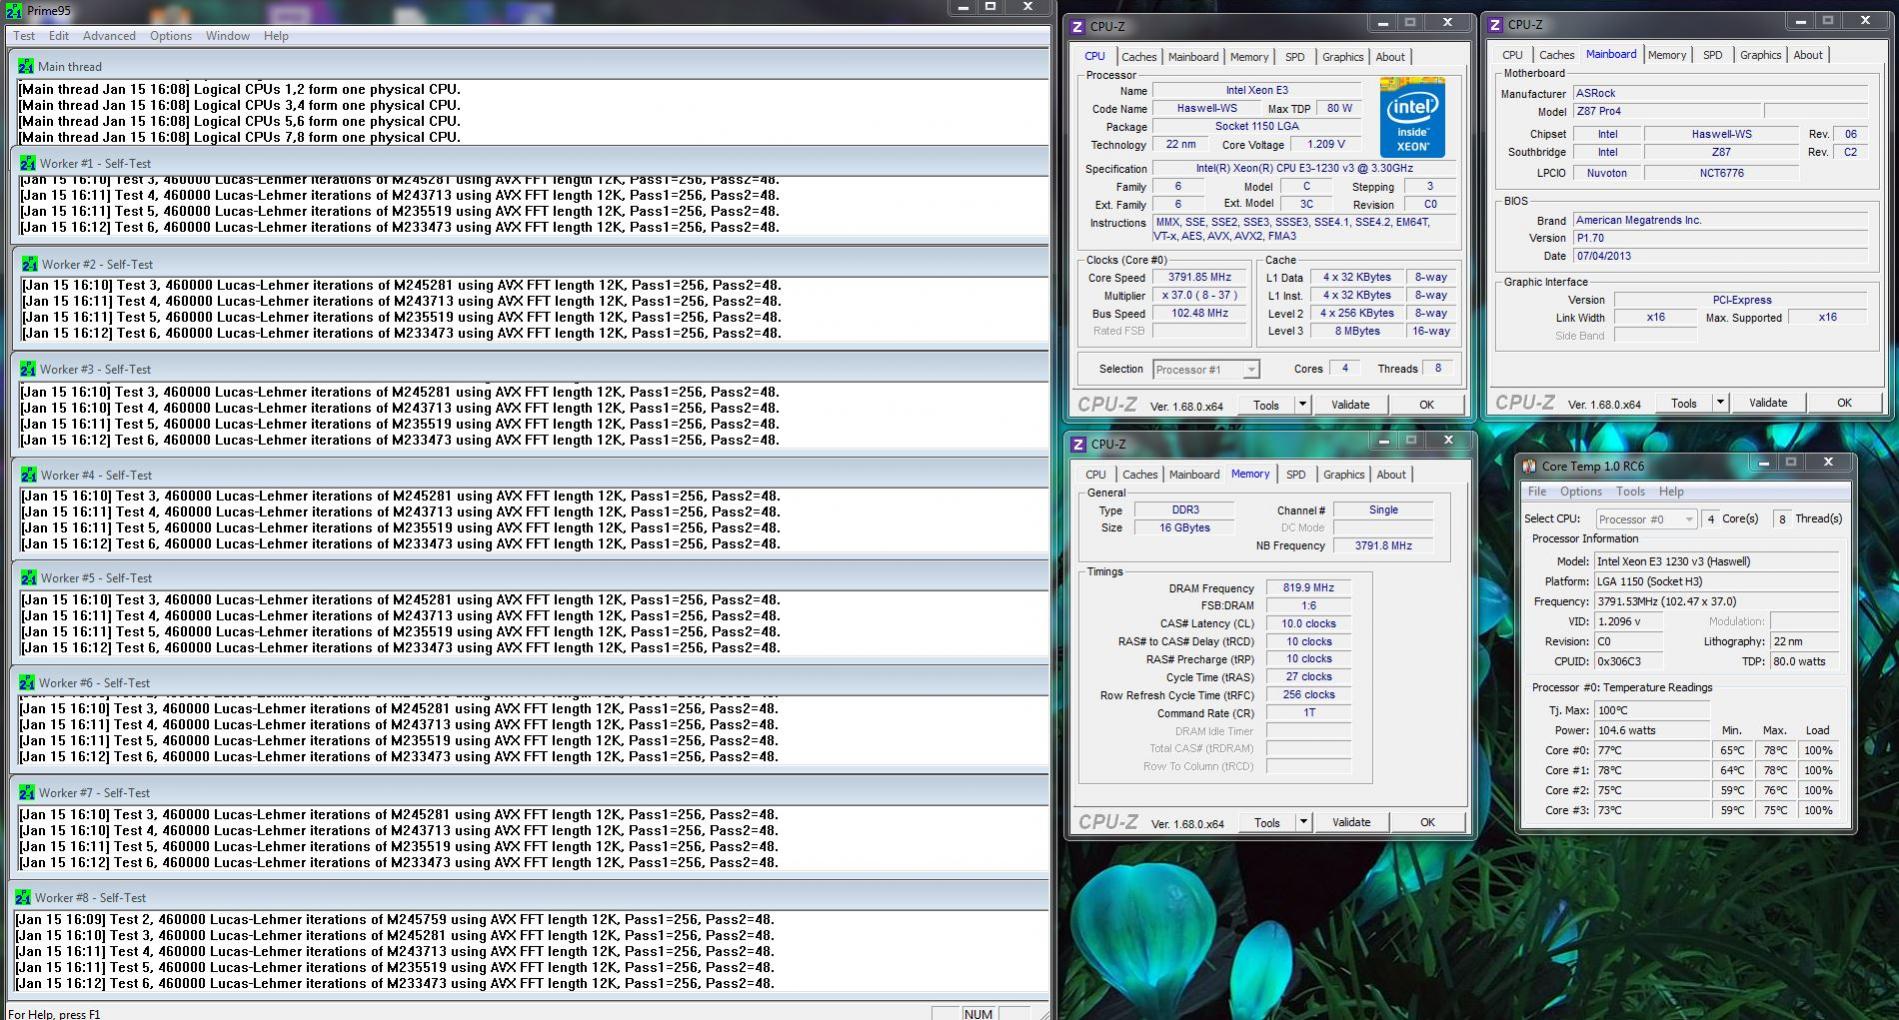The image size is (1899, 1020).
Task: Click the Worker #5 Self-Test title bar
Action: coord(530,578)
